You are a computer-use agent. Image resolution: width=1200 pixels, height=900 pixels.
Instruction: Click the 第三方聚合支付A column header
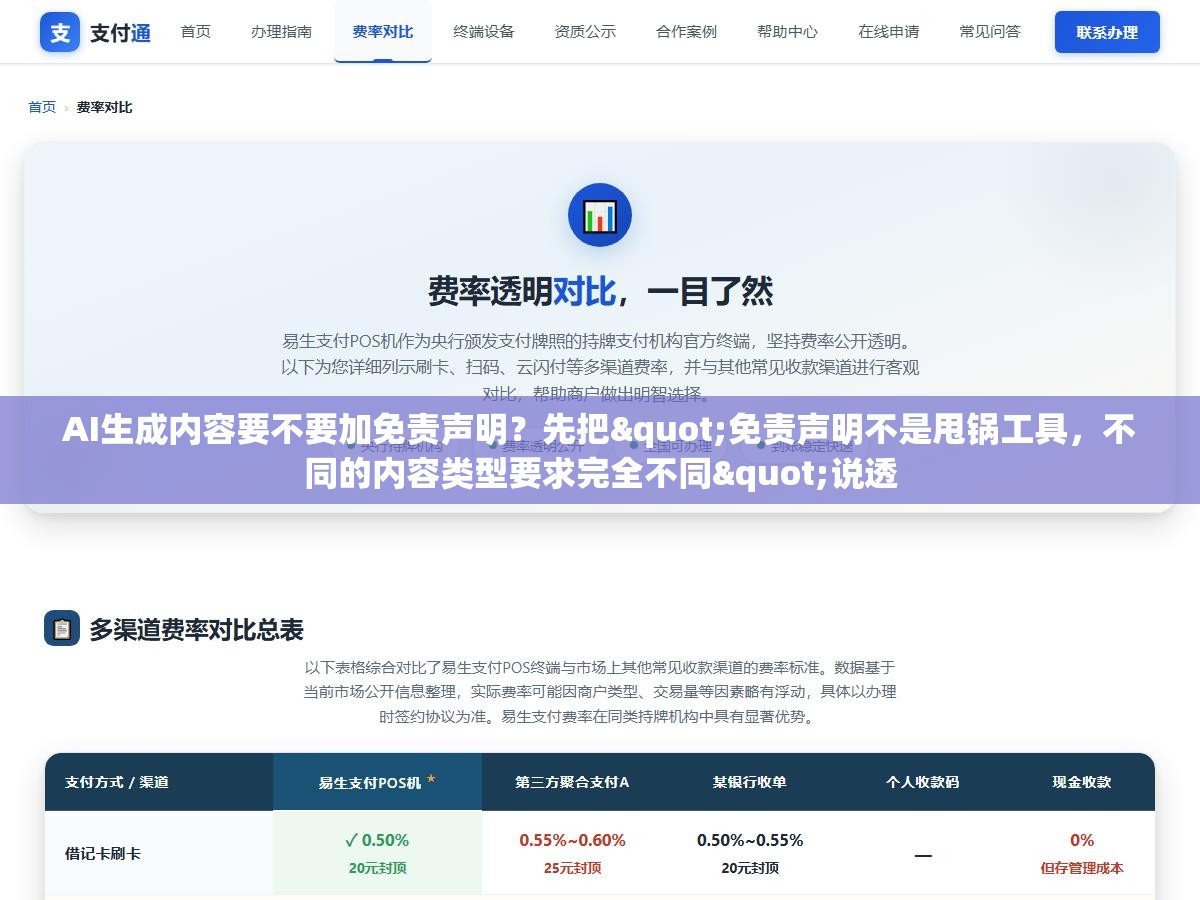(x=572, y=782)
